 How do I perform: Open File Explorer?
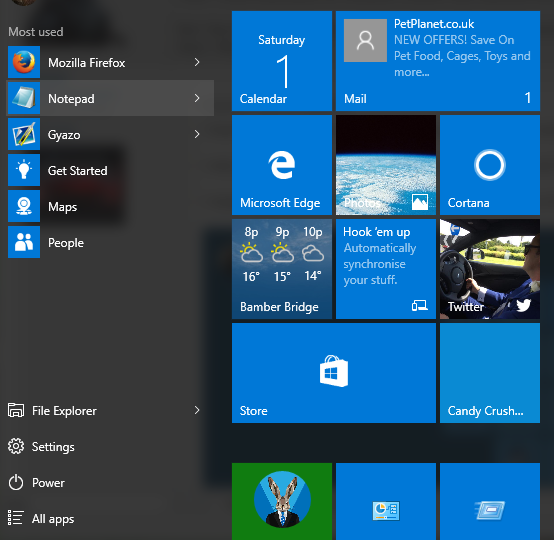[110, 410]
